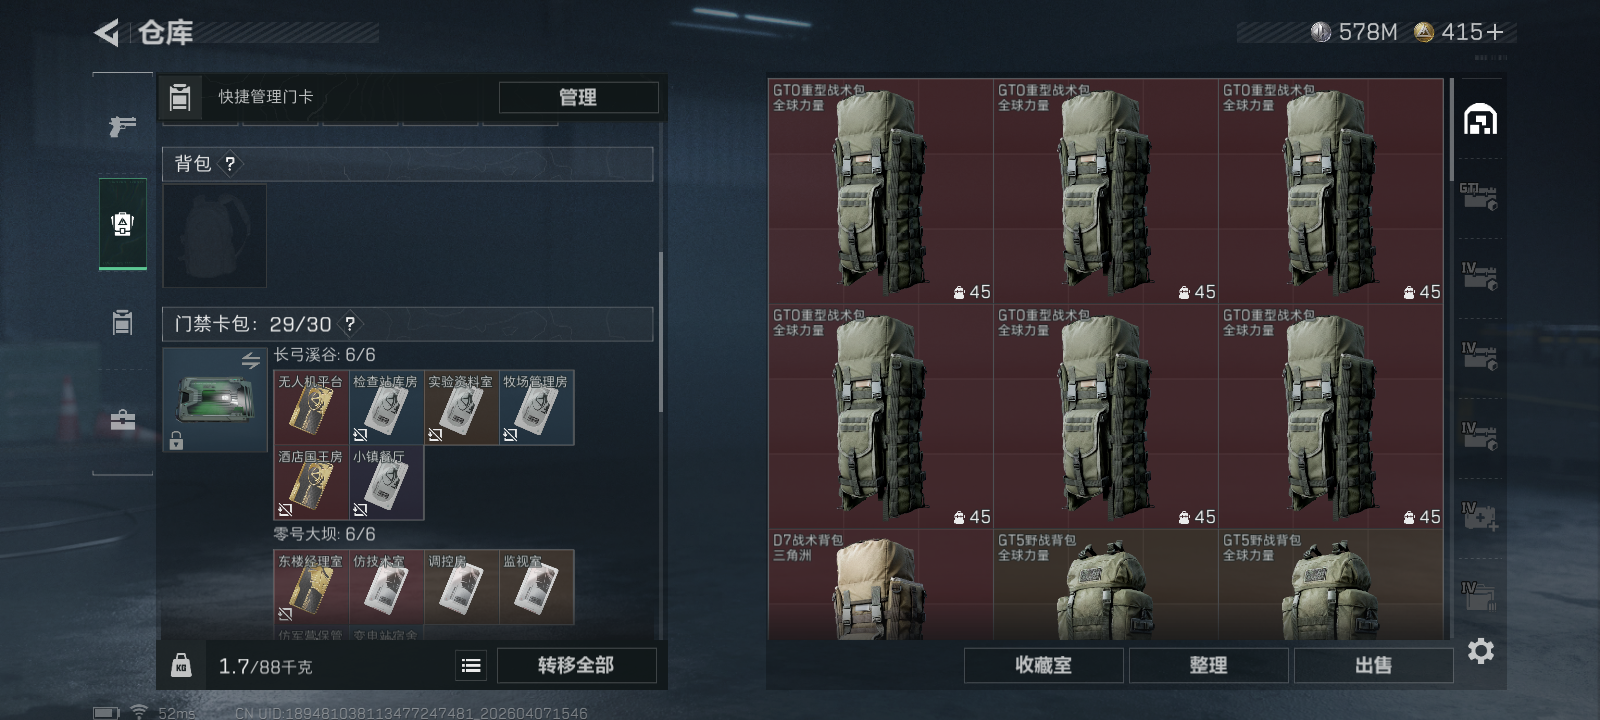Click the help question mark beside 背包
Screen dimensions: 1600x720
point(230,164)
